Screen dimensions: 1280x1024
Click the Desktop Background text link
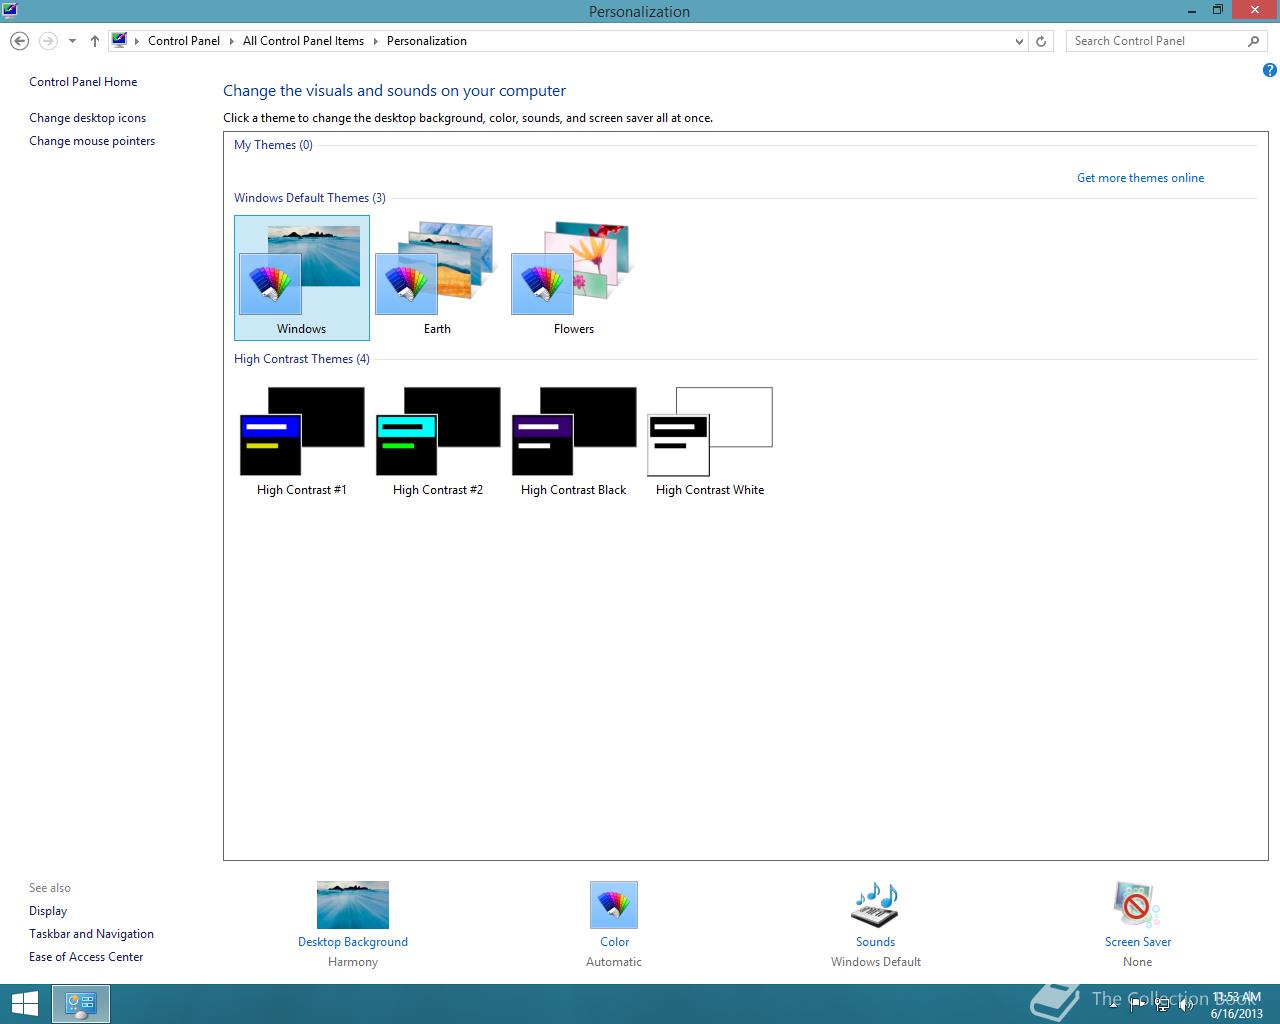[353, 942]
